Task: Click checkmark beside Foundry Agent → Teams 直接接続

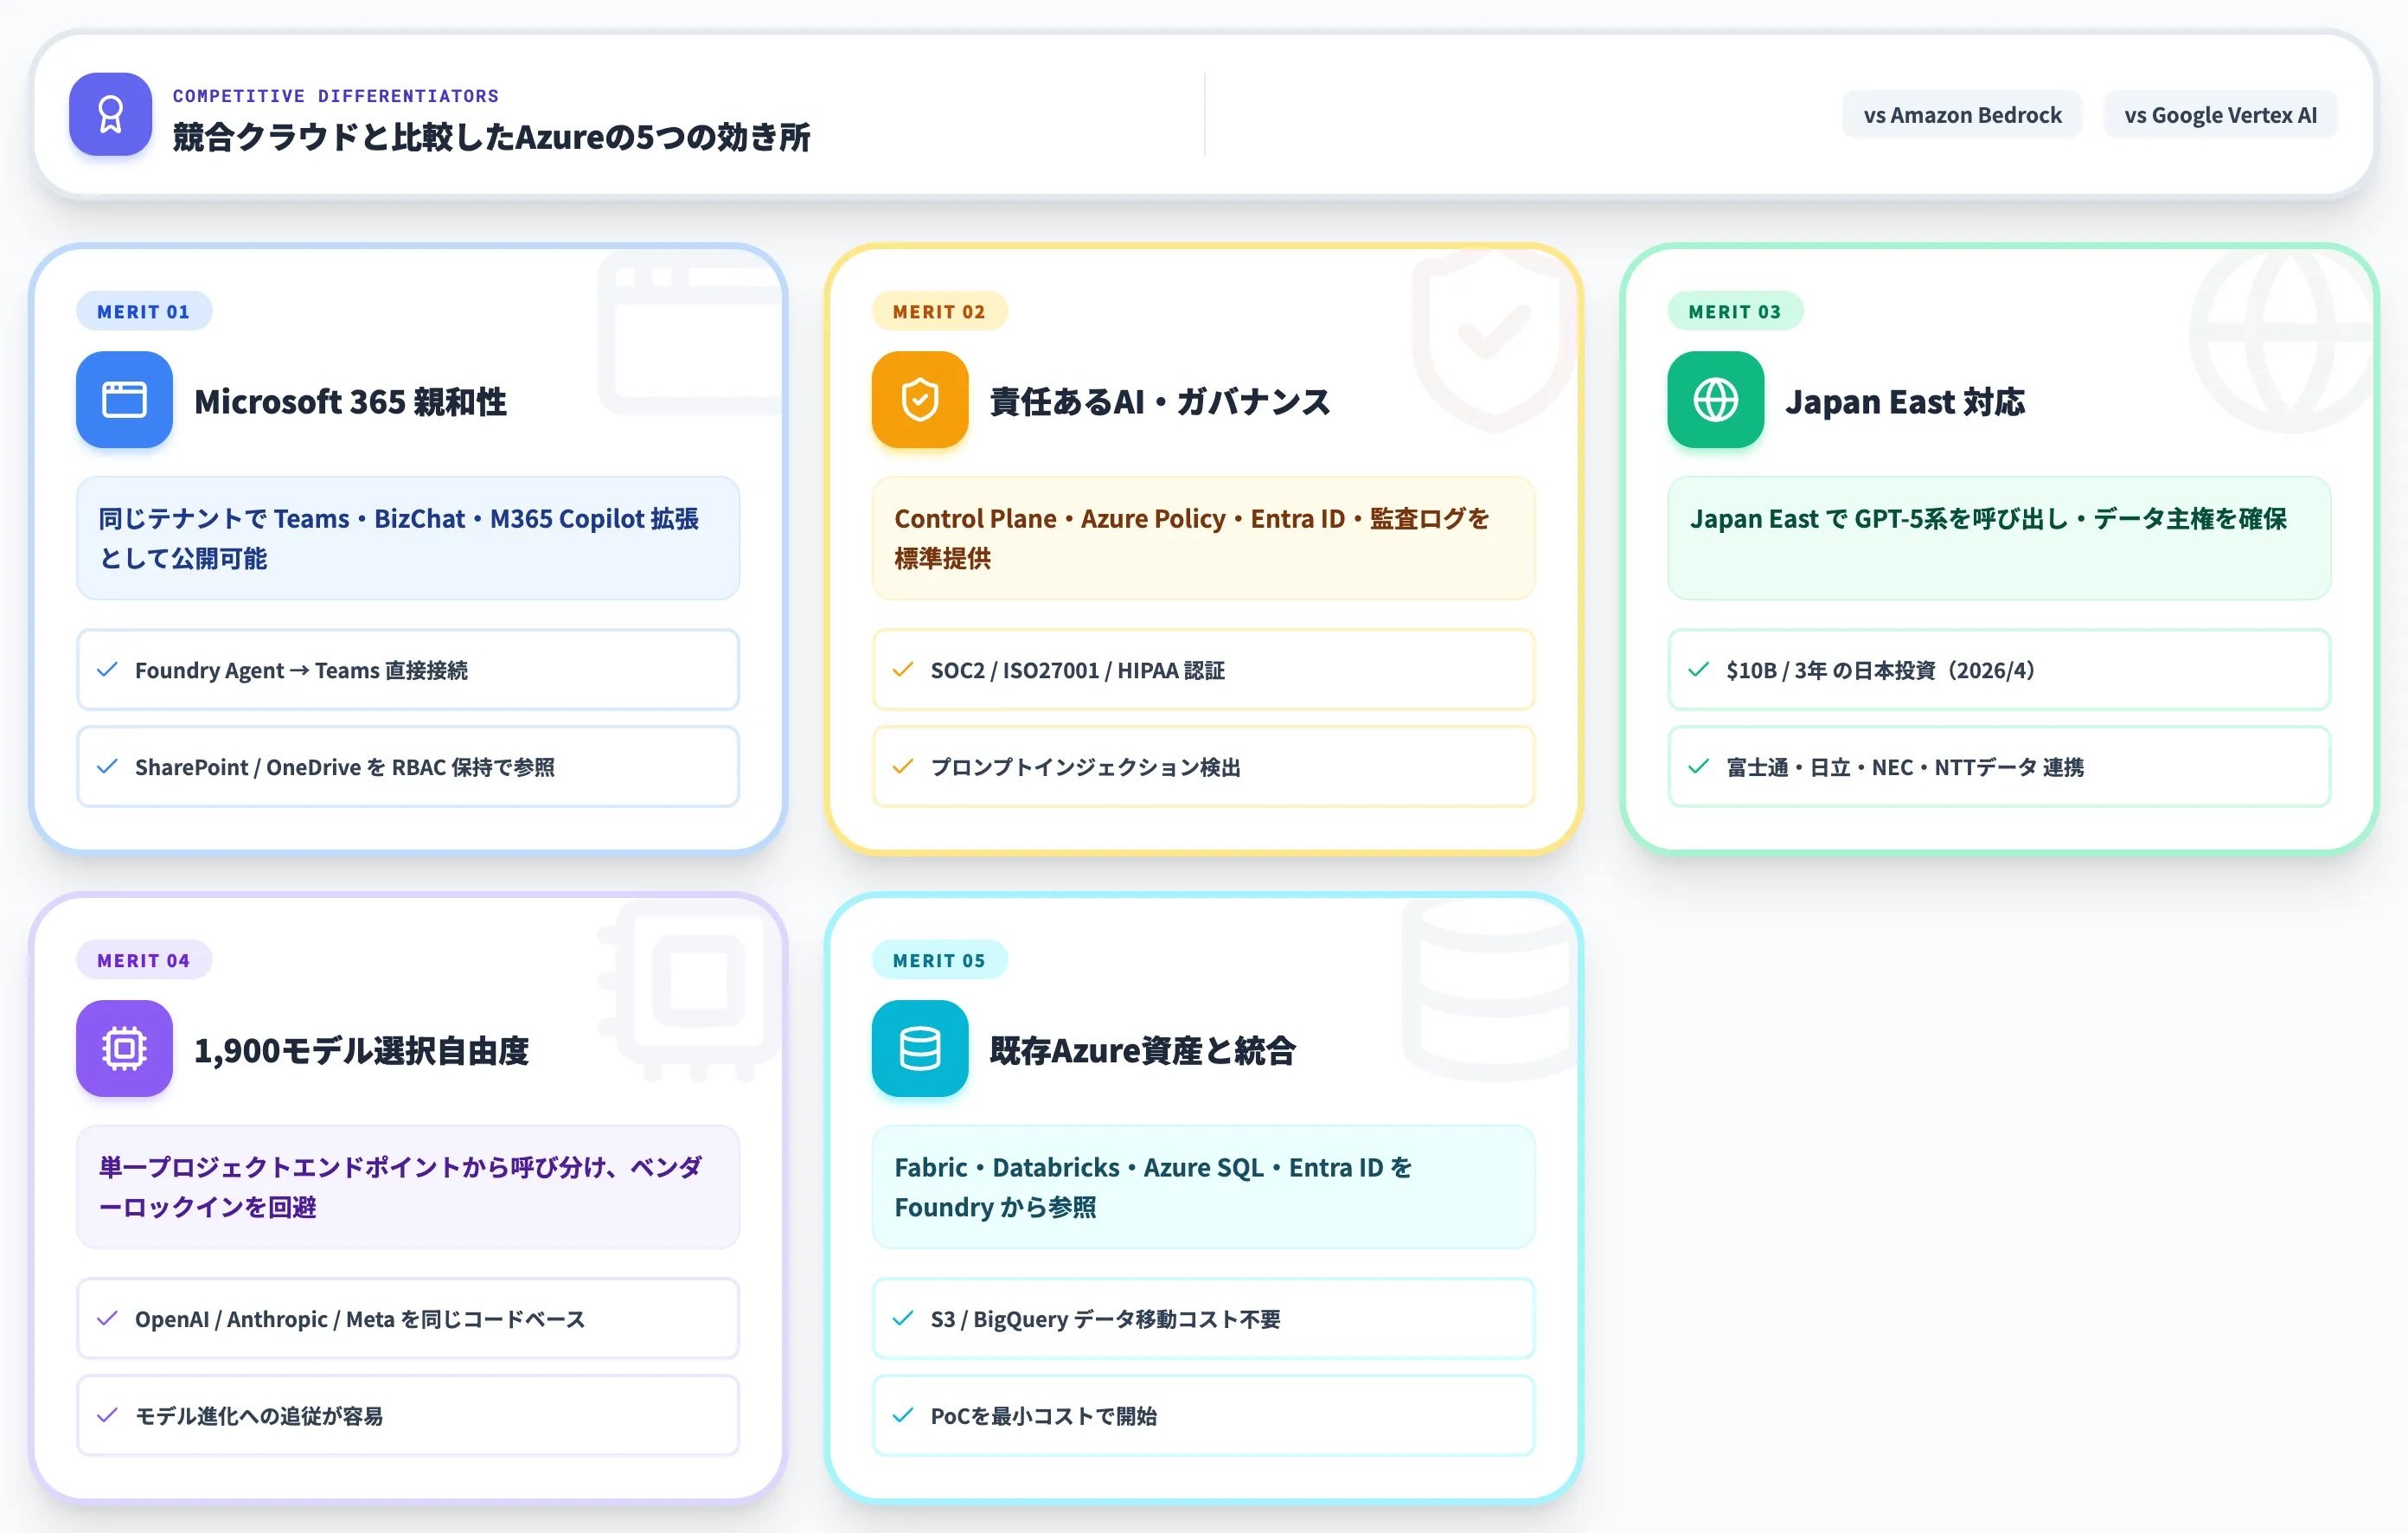Action: 107,670
